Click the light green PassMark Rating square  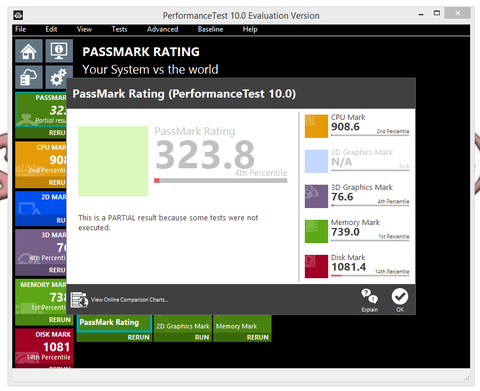click(x=113, y=161)
